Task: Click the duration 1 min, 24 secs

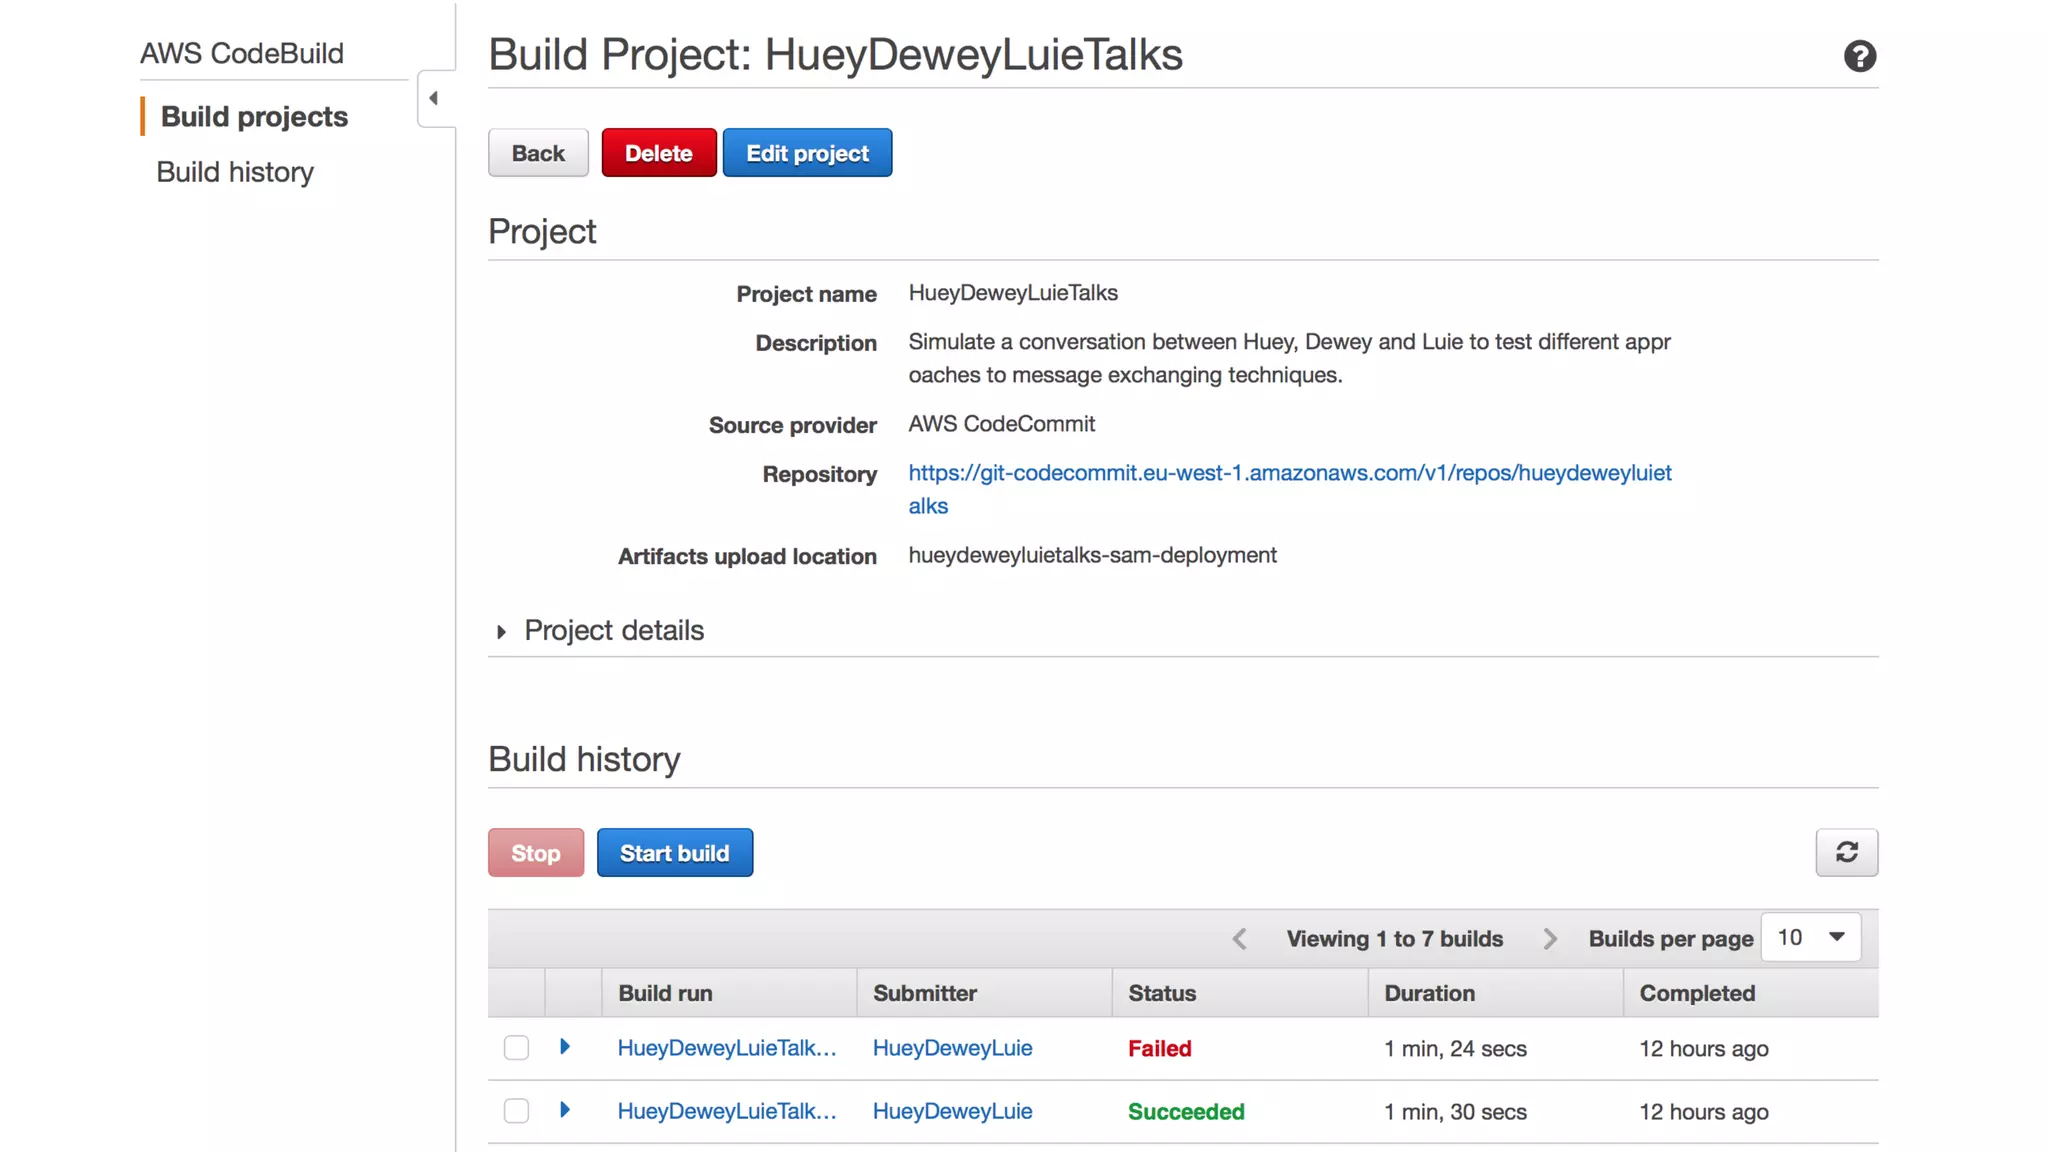Action: (x=1455, y=1048)
